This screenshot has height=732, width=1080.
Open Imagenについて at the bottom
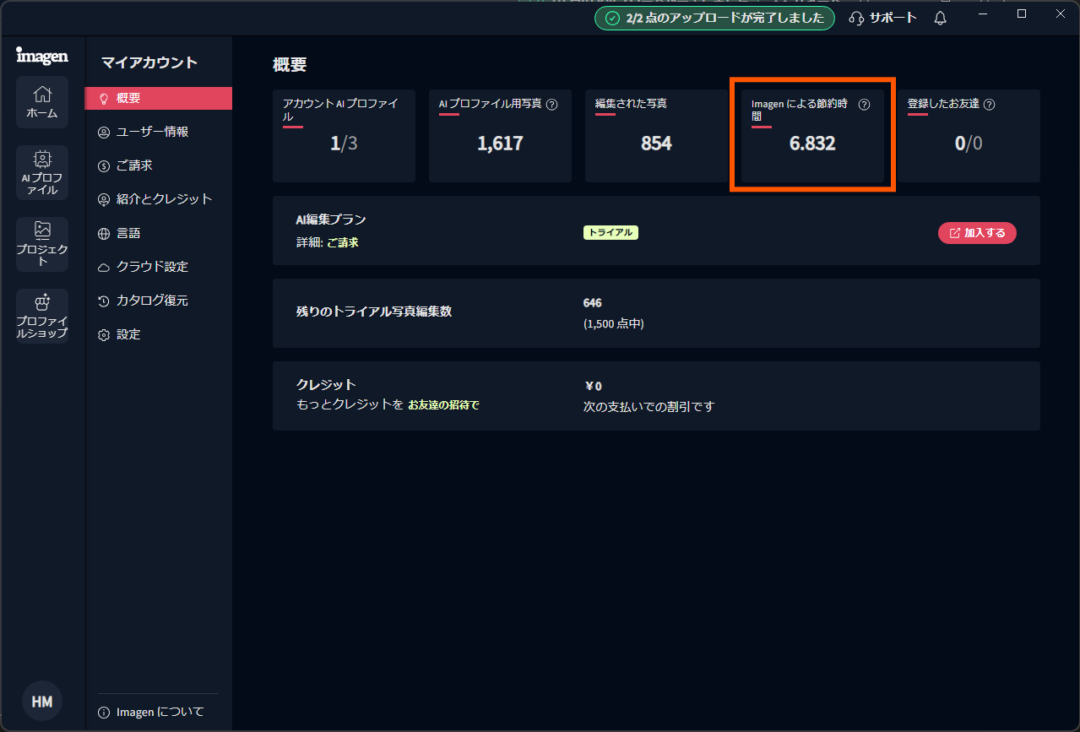[159, 712]
